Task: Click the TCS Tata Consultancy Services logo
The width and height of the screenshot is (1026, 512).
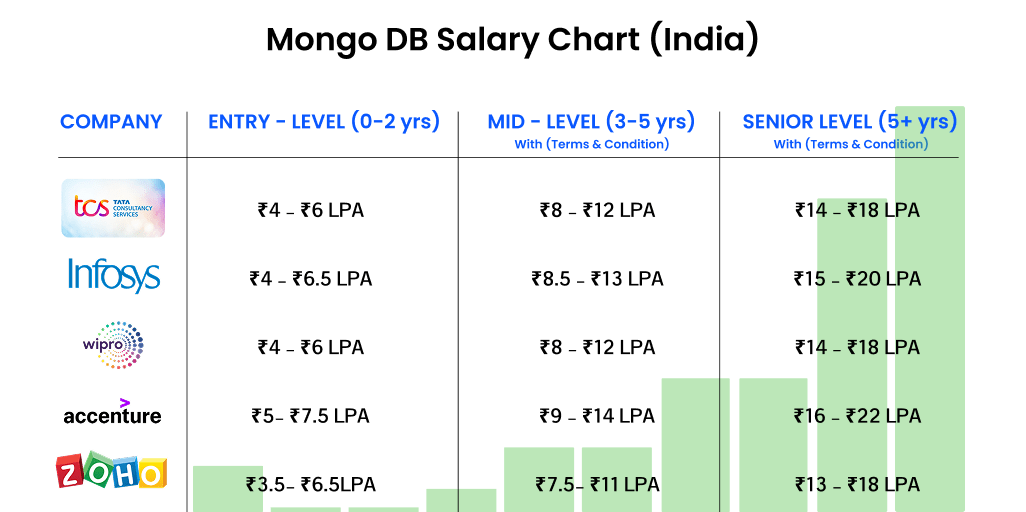Action: [x=113, y=208]
